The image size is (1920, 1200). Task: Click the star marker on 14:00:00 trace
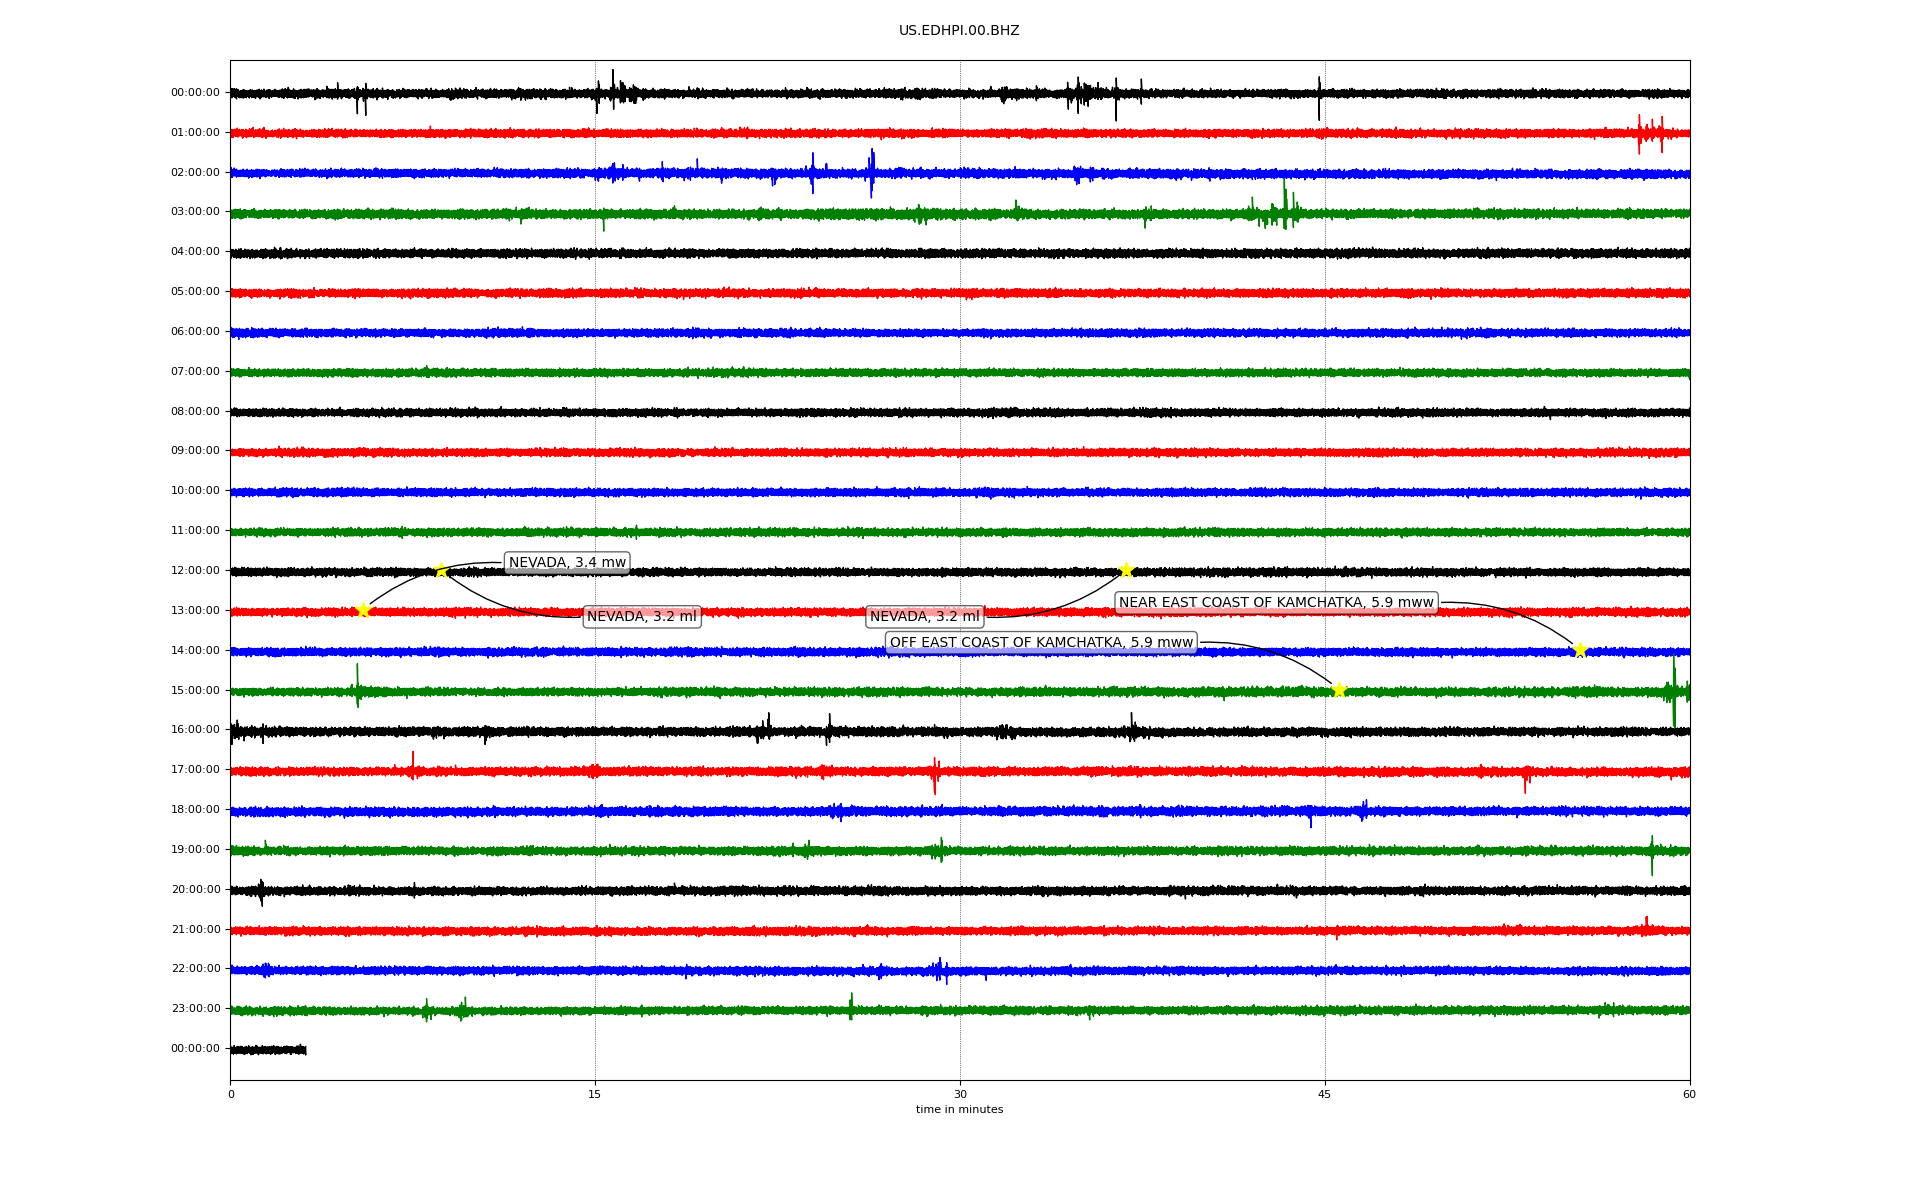pos(1580,650)
